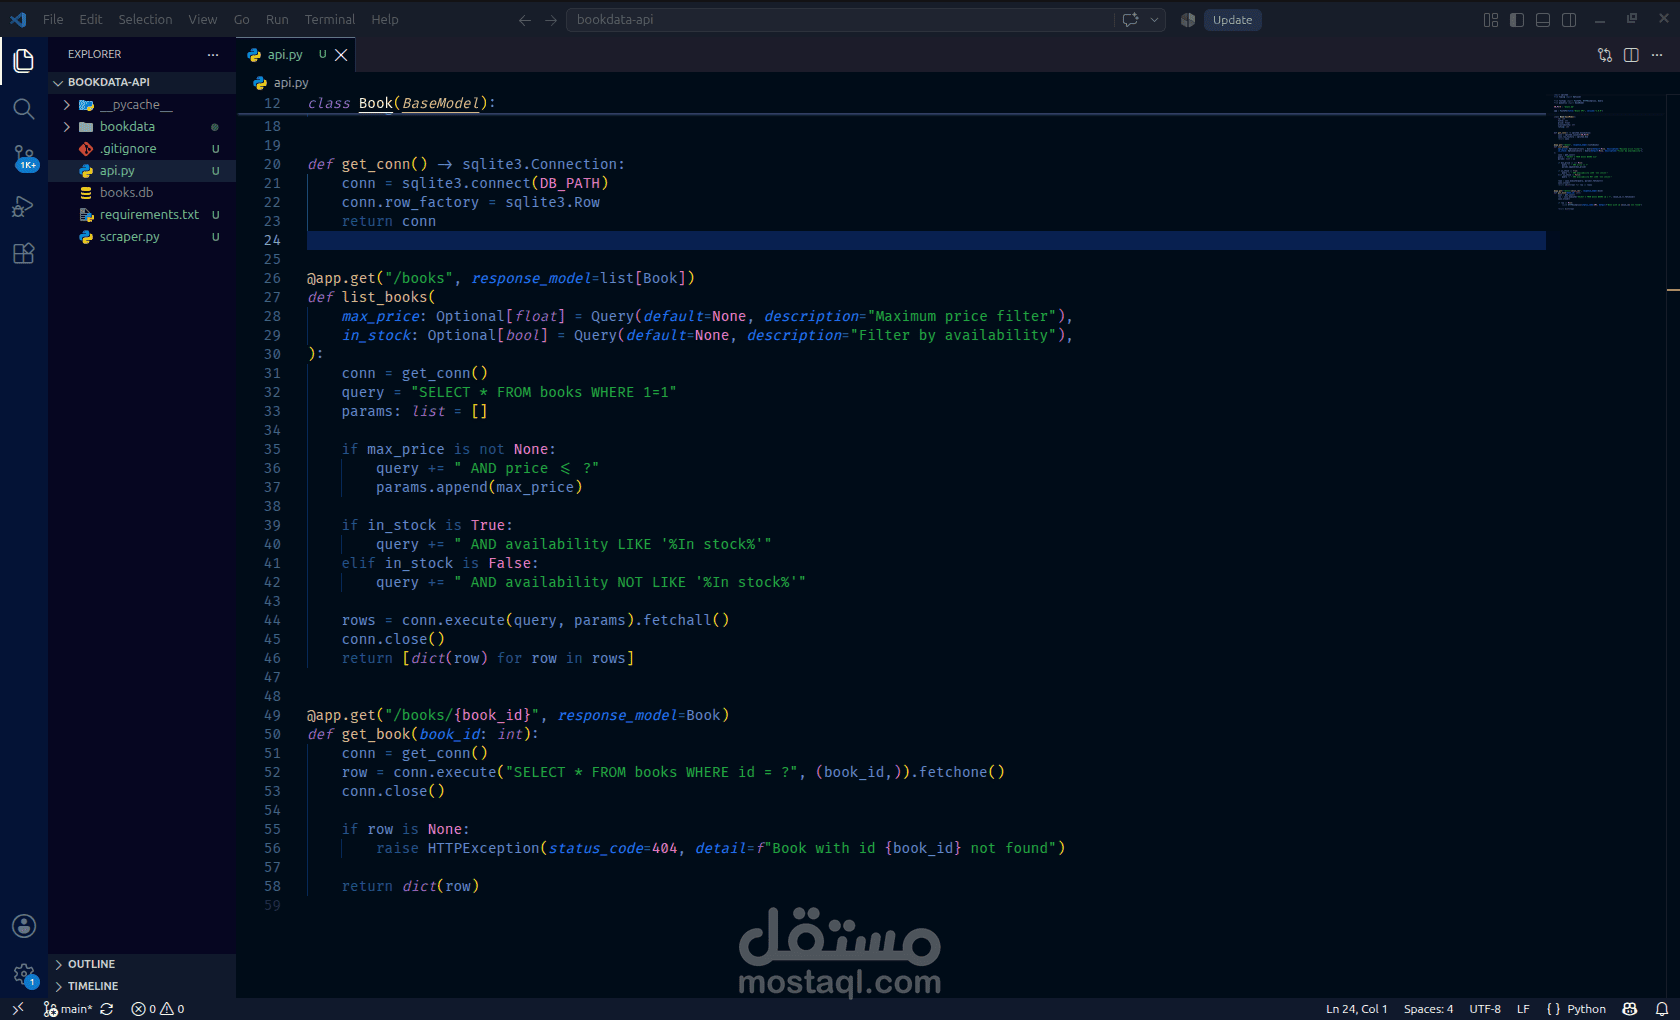Open the Notifications bell in status bar
Screen dimensions: 1680x1020
coord(1662,1009)
